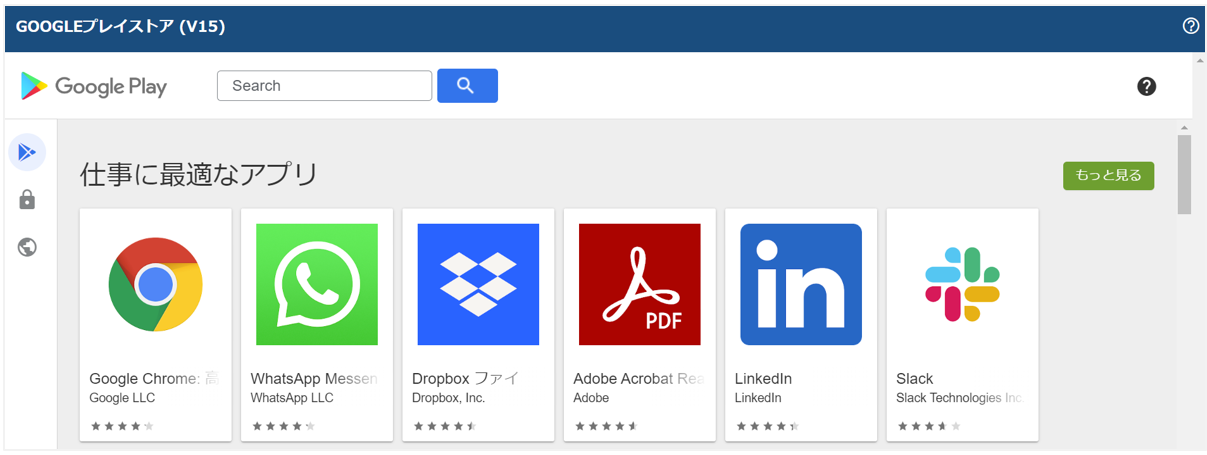Open the Slack app icon
1207x455 pixels.
[x=962, y=285]
